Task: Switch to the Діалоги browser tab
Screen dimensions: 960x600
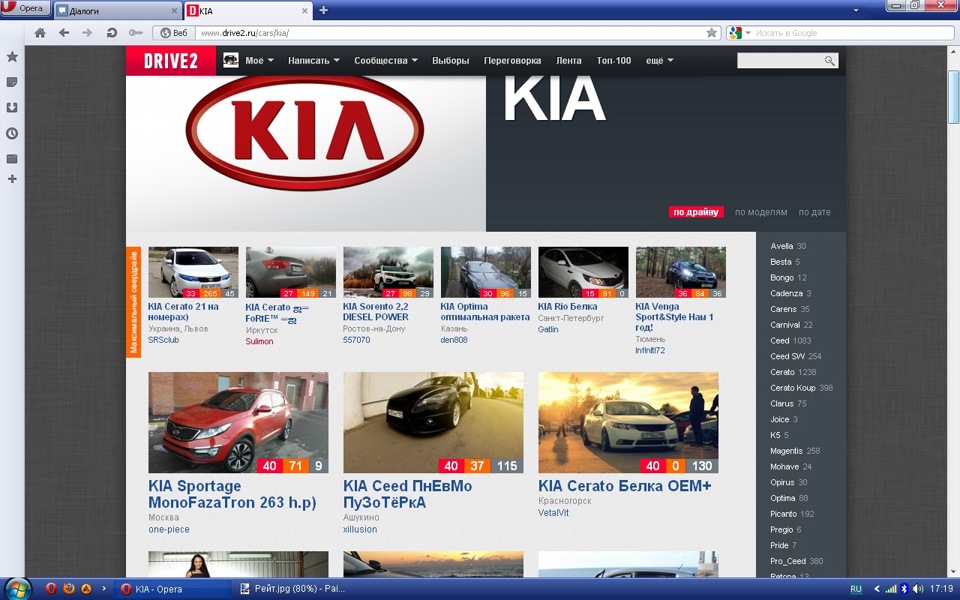Action: 116,11
